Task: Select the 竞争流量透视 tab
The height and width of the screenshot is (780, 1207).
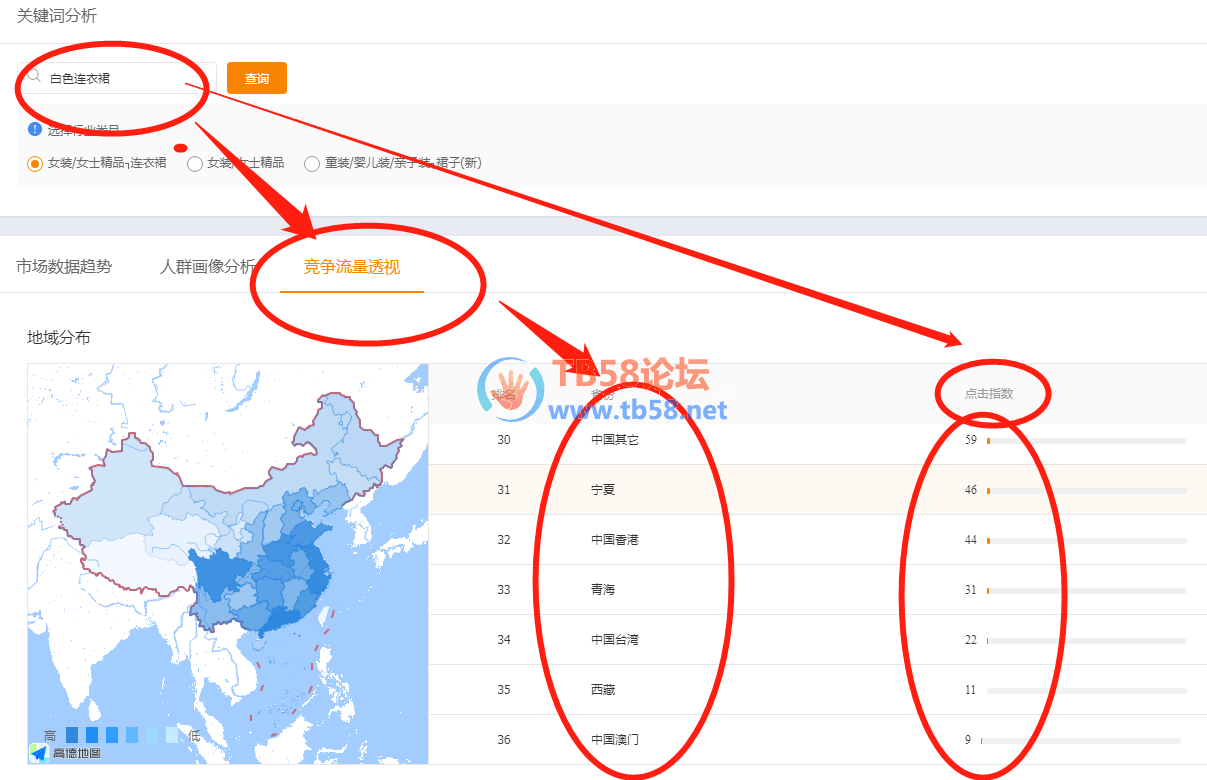Action: coord(352,267)
